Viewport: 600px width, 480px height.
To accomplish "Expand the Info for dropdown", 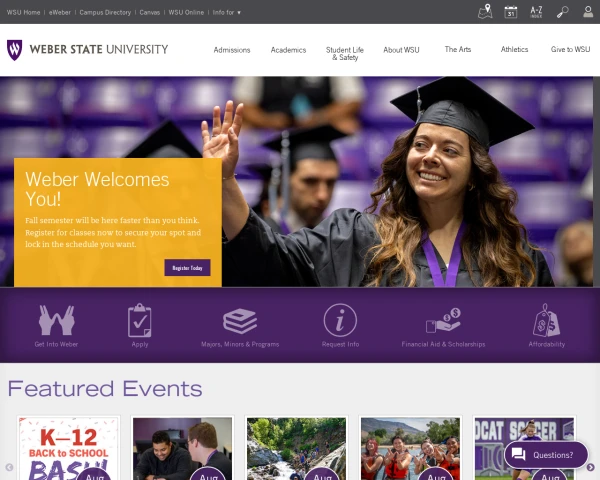I will click(x=227, y=12).
